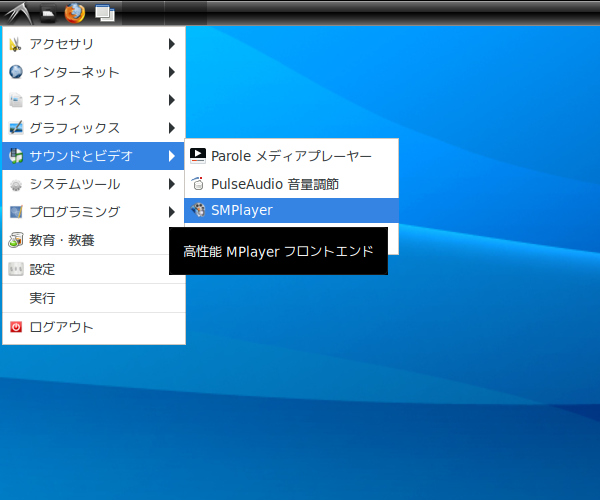Open the file manager panel icon
Viewport: 600px width, 500px height.
coord(48,13)
